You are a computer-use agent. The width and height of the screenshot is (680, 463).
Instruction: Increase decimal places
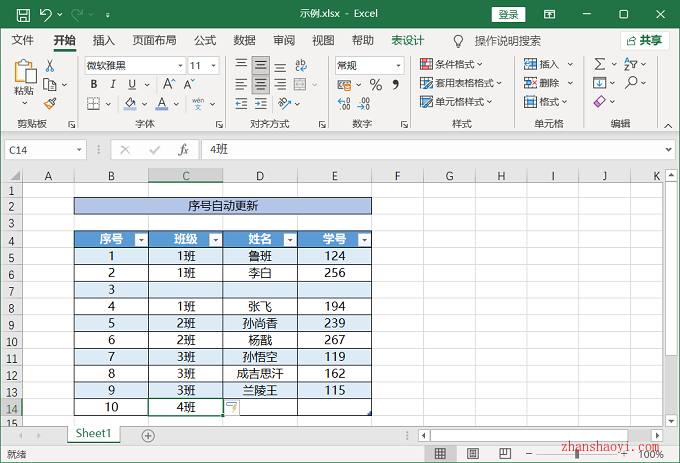tap(344, 104)
